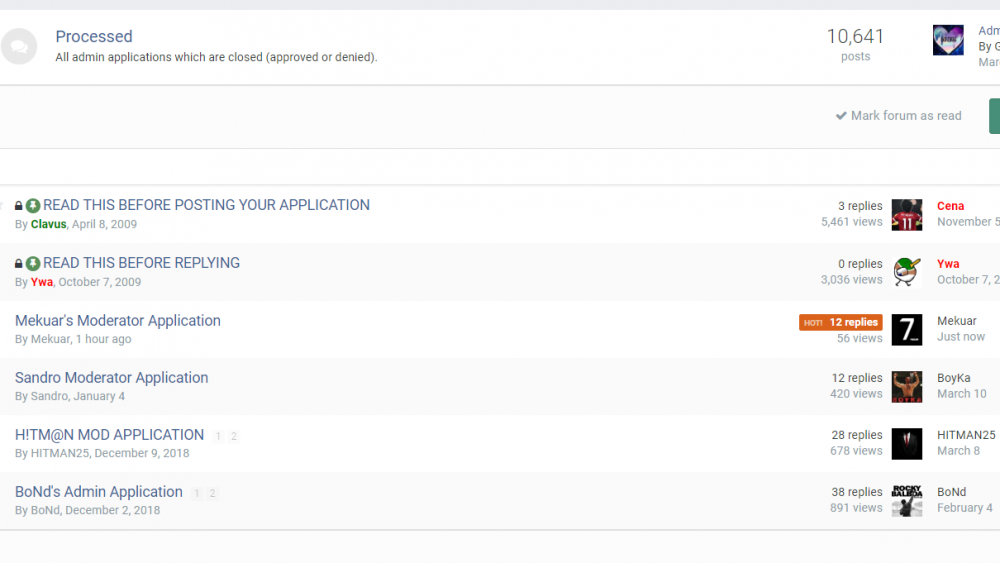Click the HOT 12 replies badge

tap(840, 323)
